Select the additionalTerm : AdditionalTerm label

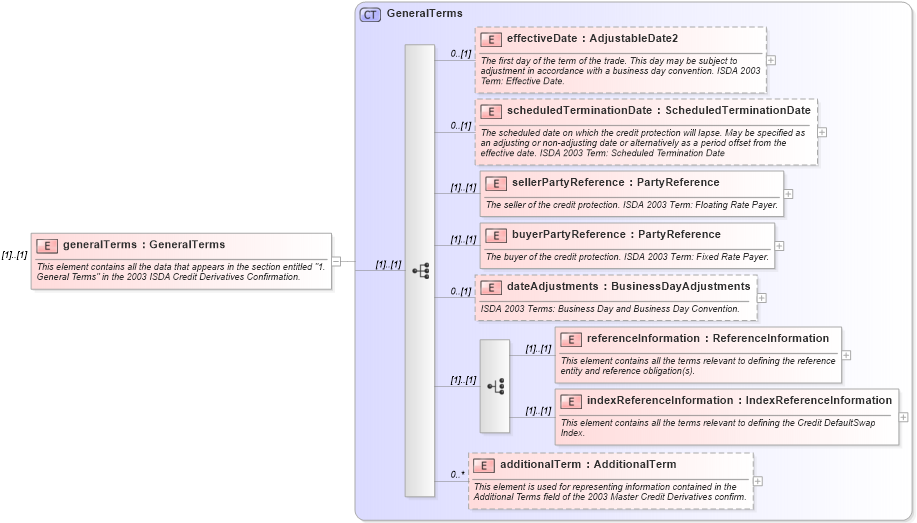pos(588,464)
